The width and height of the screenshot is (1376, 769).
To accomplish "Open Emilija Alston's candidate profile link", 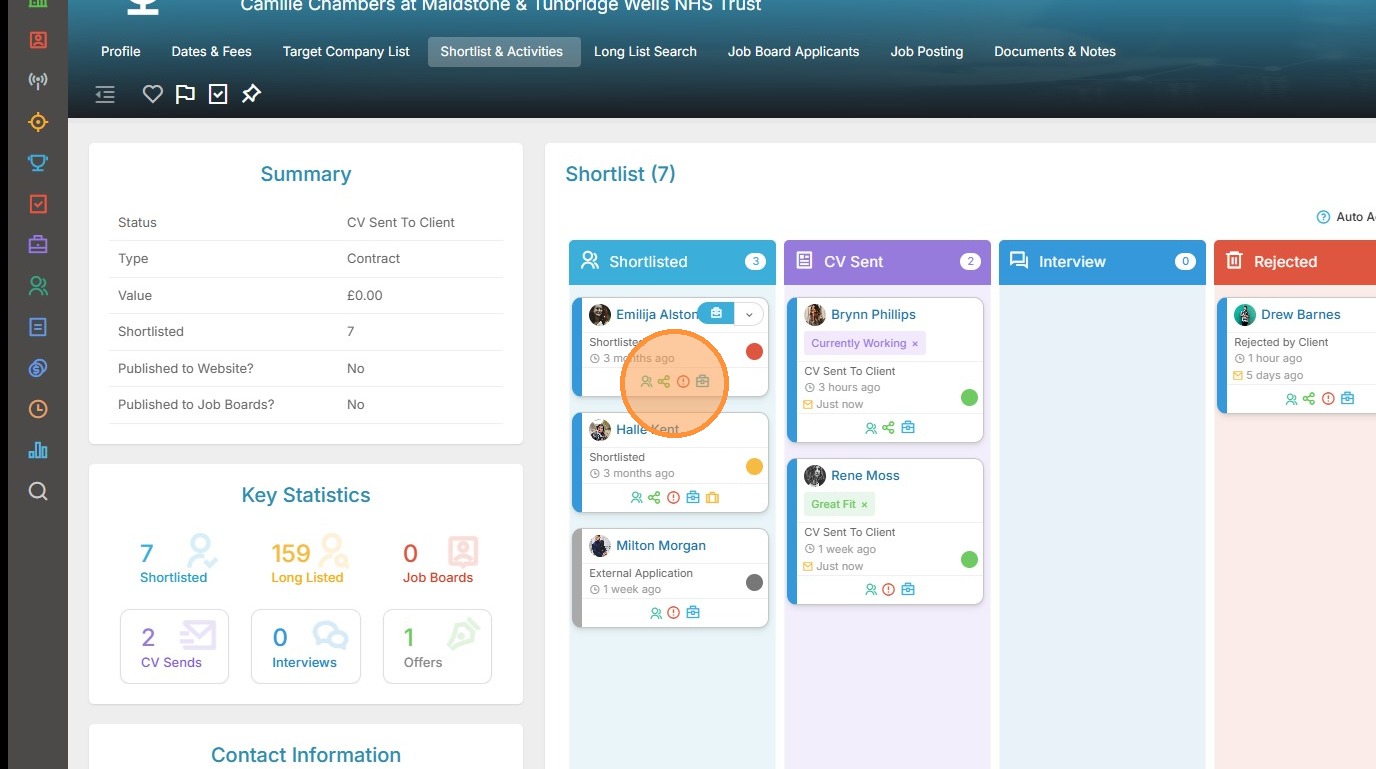I will point(657,314).
